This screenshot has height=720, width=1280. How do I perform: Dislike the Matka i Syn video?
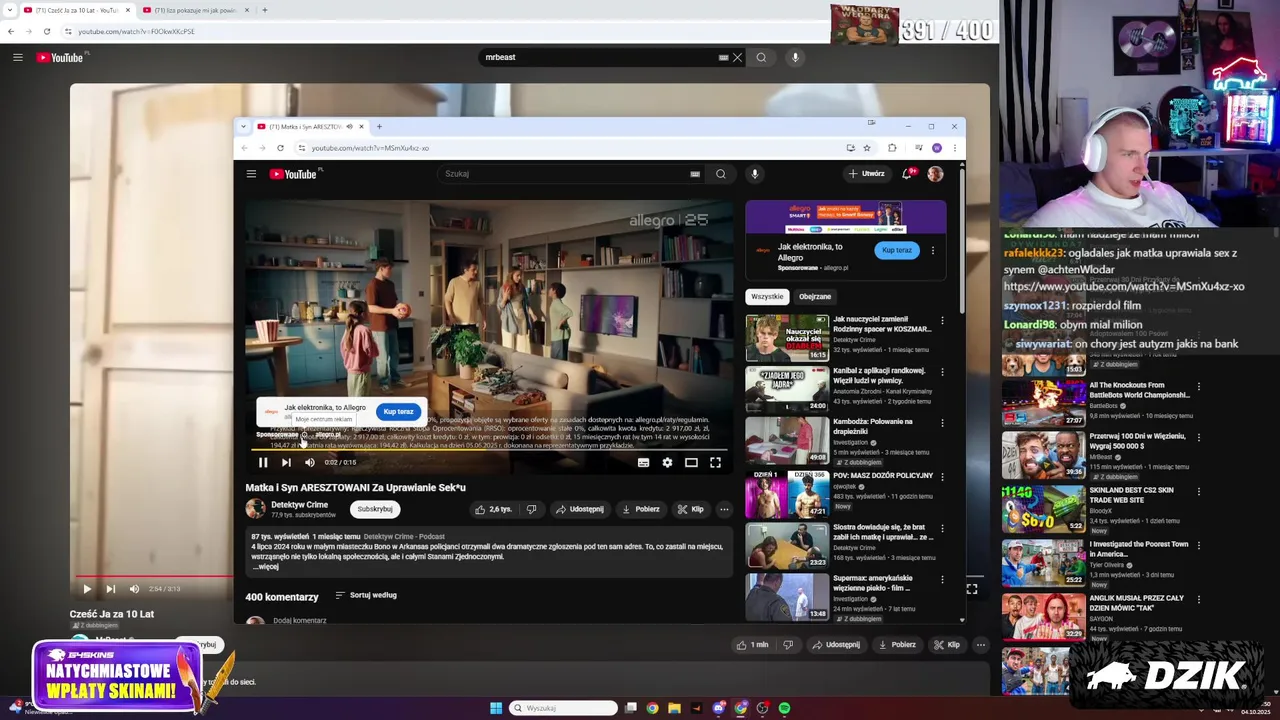(x=532, y=509)
